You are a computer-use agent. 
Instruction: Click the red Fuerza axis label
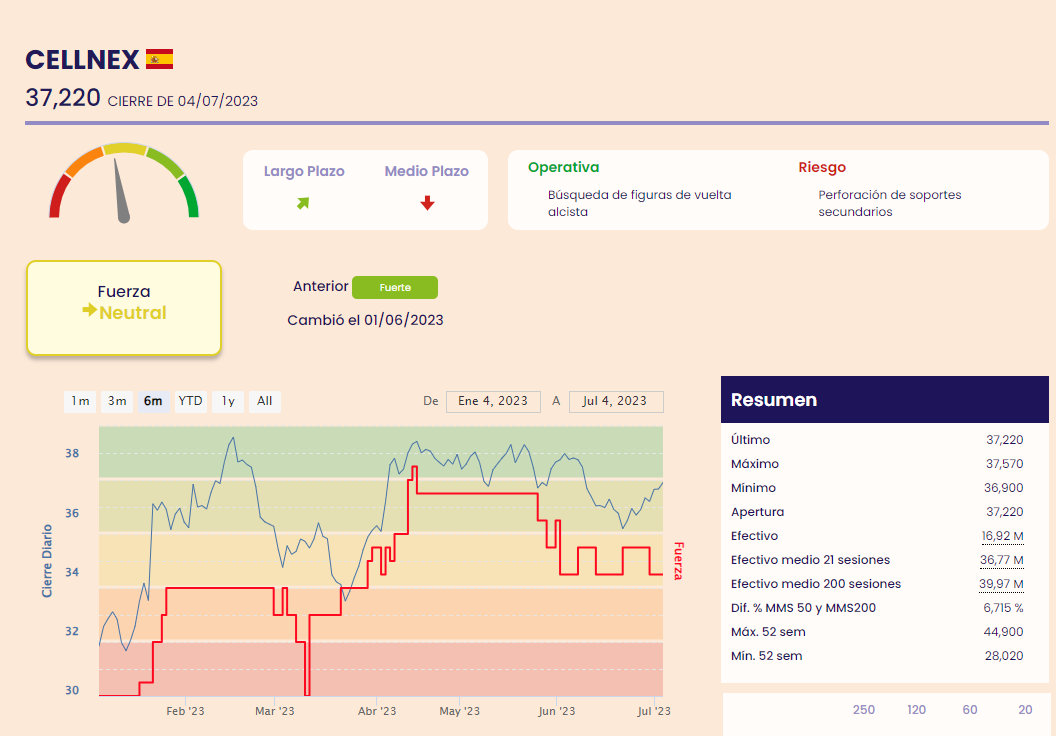678,561
